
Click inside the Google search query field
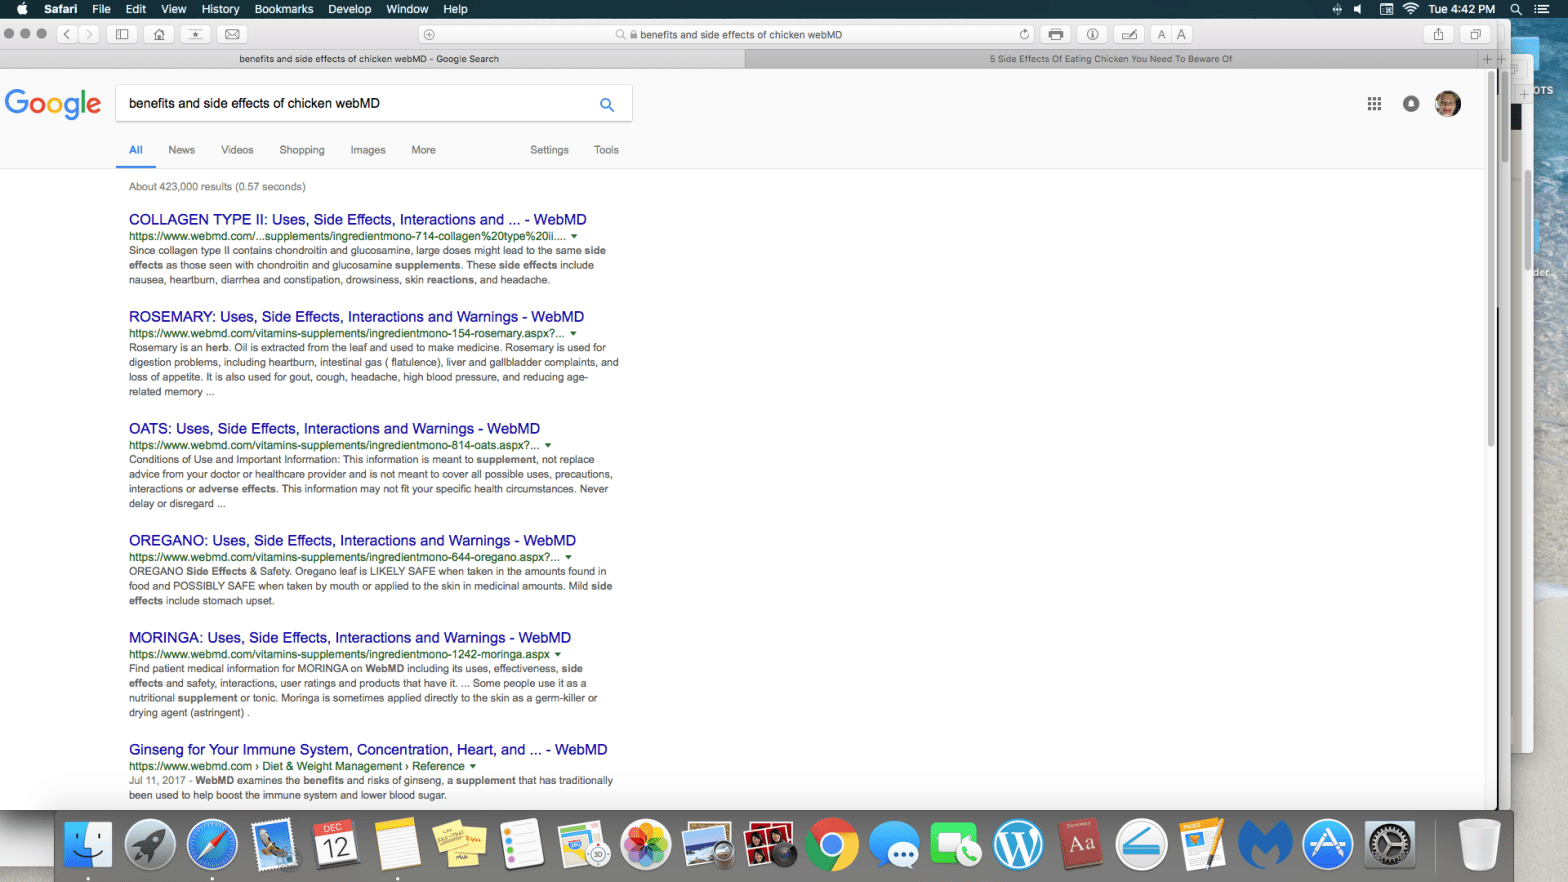[x=350, y=104]
